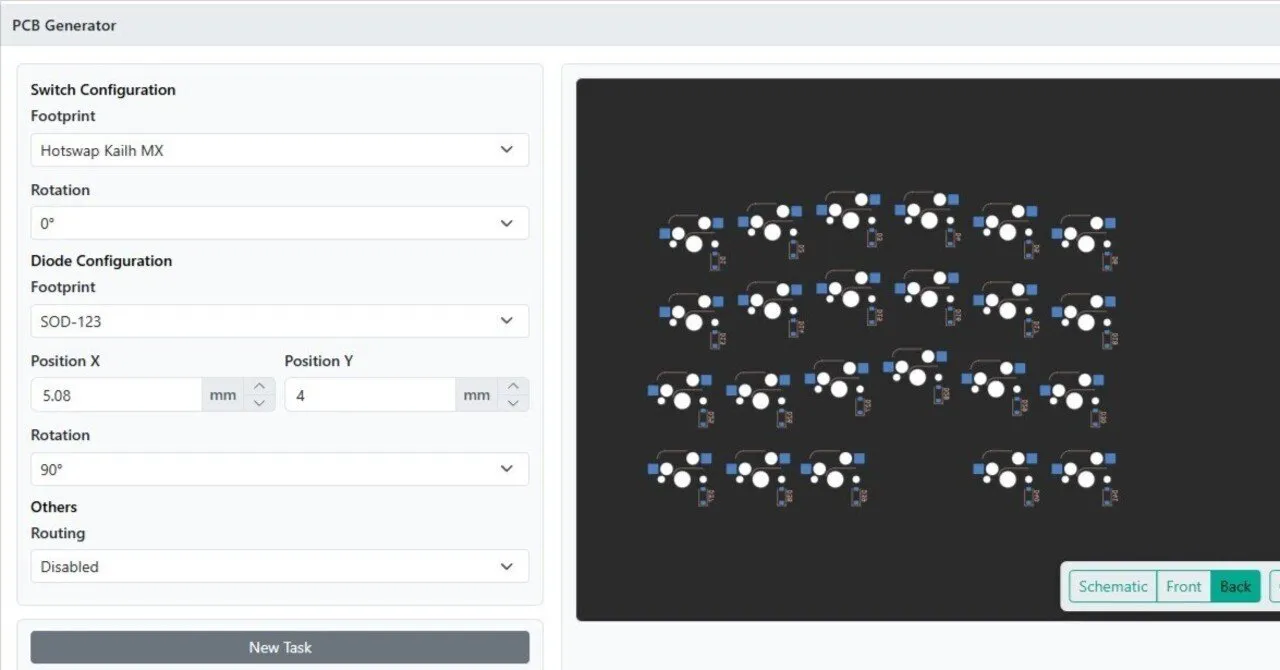Expand the switch Rotation dropdown set to 0°

tap(279, 223)
